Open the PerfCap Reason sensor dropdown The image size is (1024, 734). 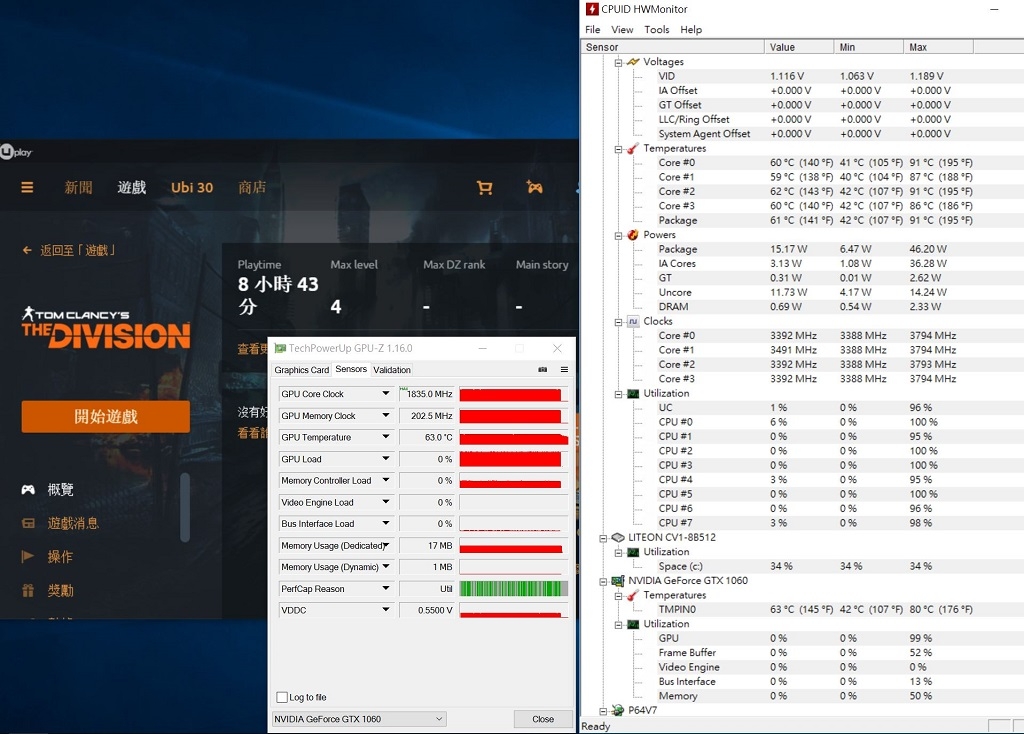click(x=385, y=588)
